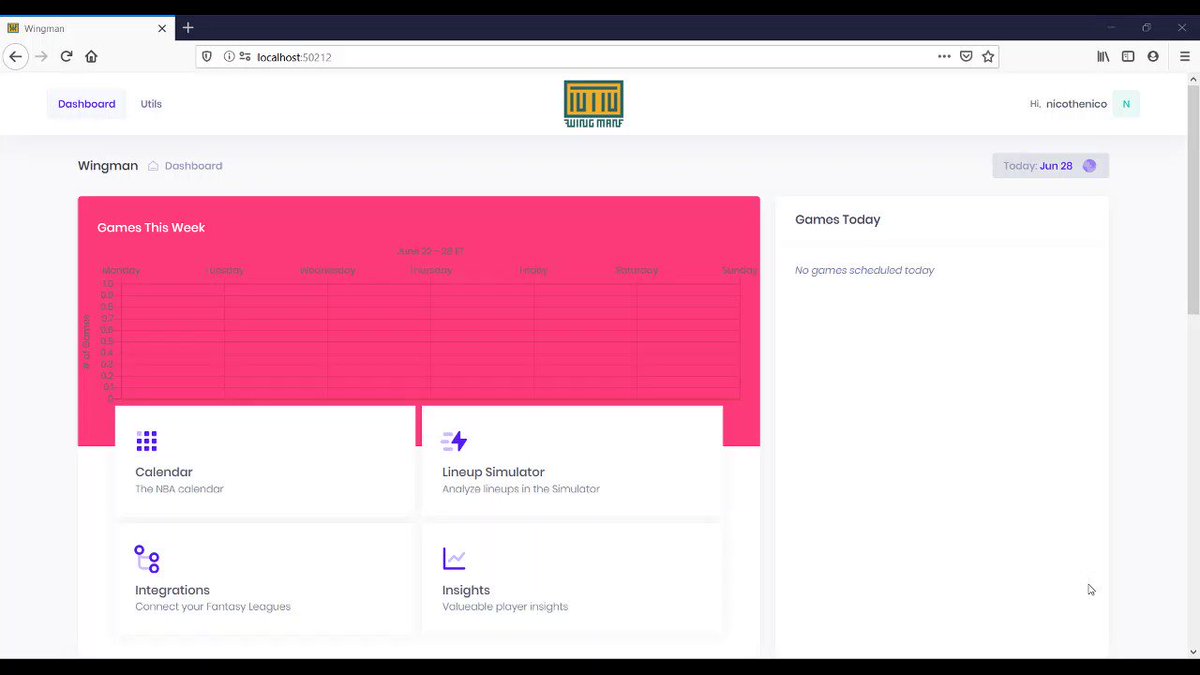This screenshot has height=675, width=1200.
Task: Follow the Dashboard breadcrumb link
Action: coord(193,166)
